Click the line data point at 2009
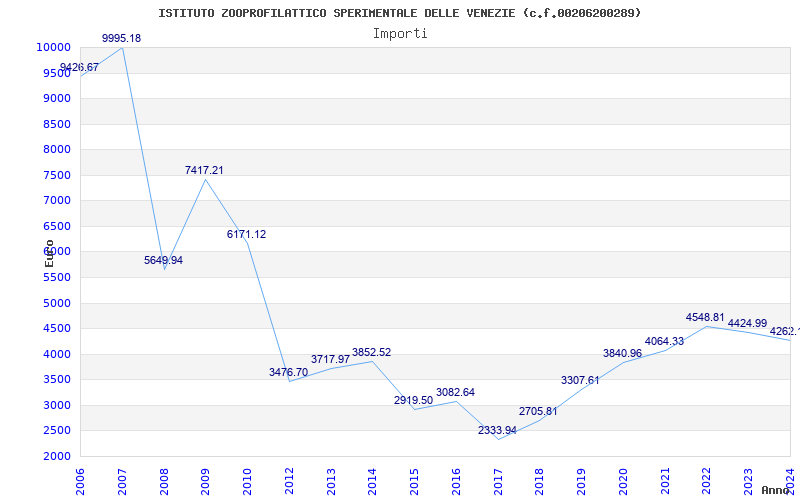This screenshot has width=800, height=500. point(206,180)
